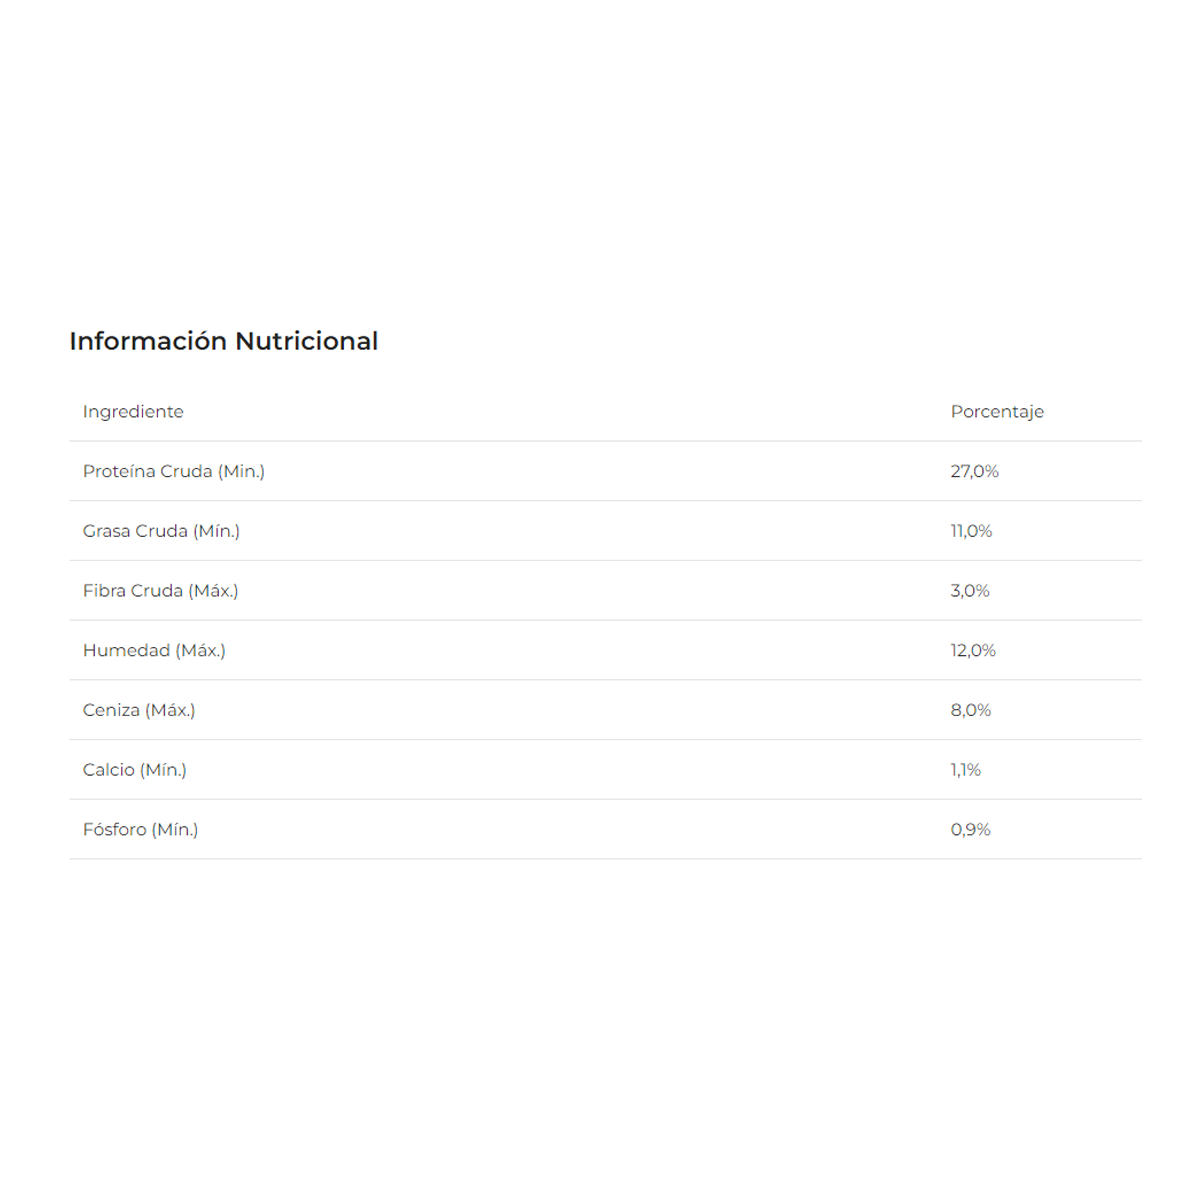The height and width of the screenshot is (1200, 1200).
Task: Click the 3,0% fiber value
Action: [x=970, y=591]
